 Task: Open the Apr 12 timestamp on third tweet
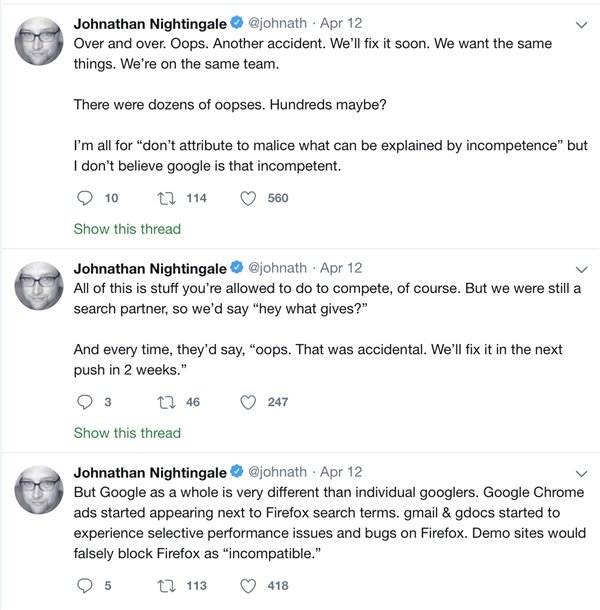[x=340, y=472]
